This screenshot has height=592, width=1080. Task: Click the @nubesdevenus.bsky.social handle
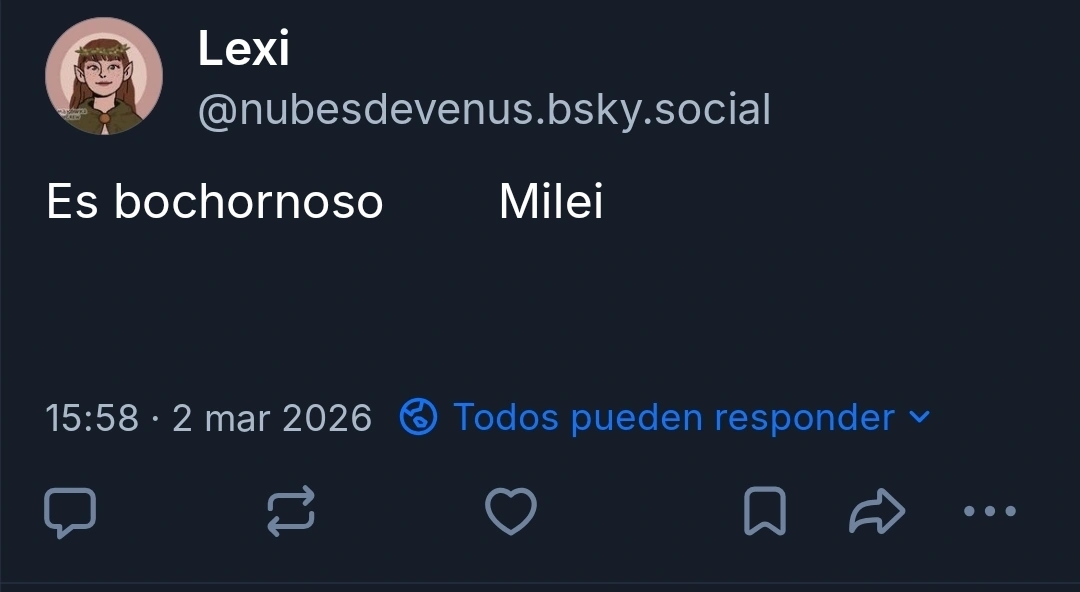484,109
